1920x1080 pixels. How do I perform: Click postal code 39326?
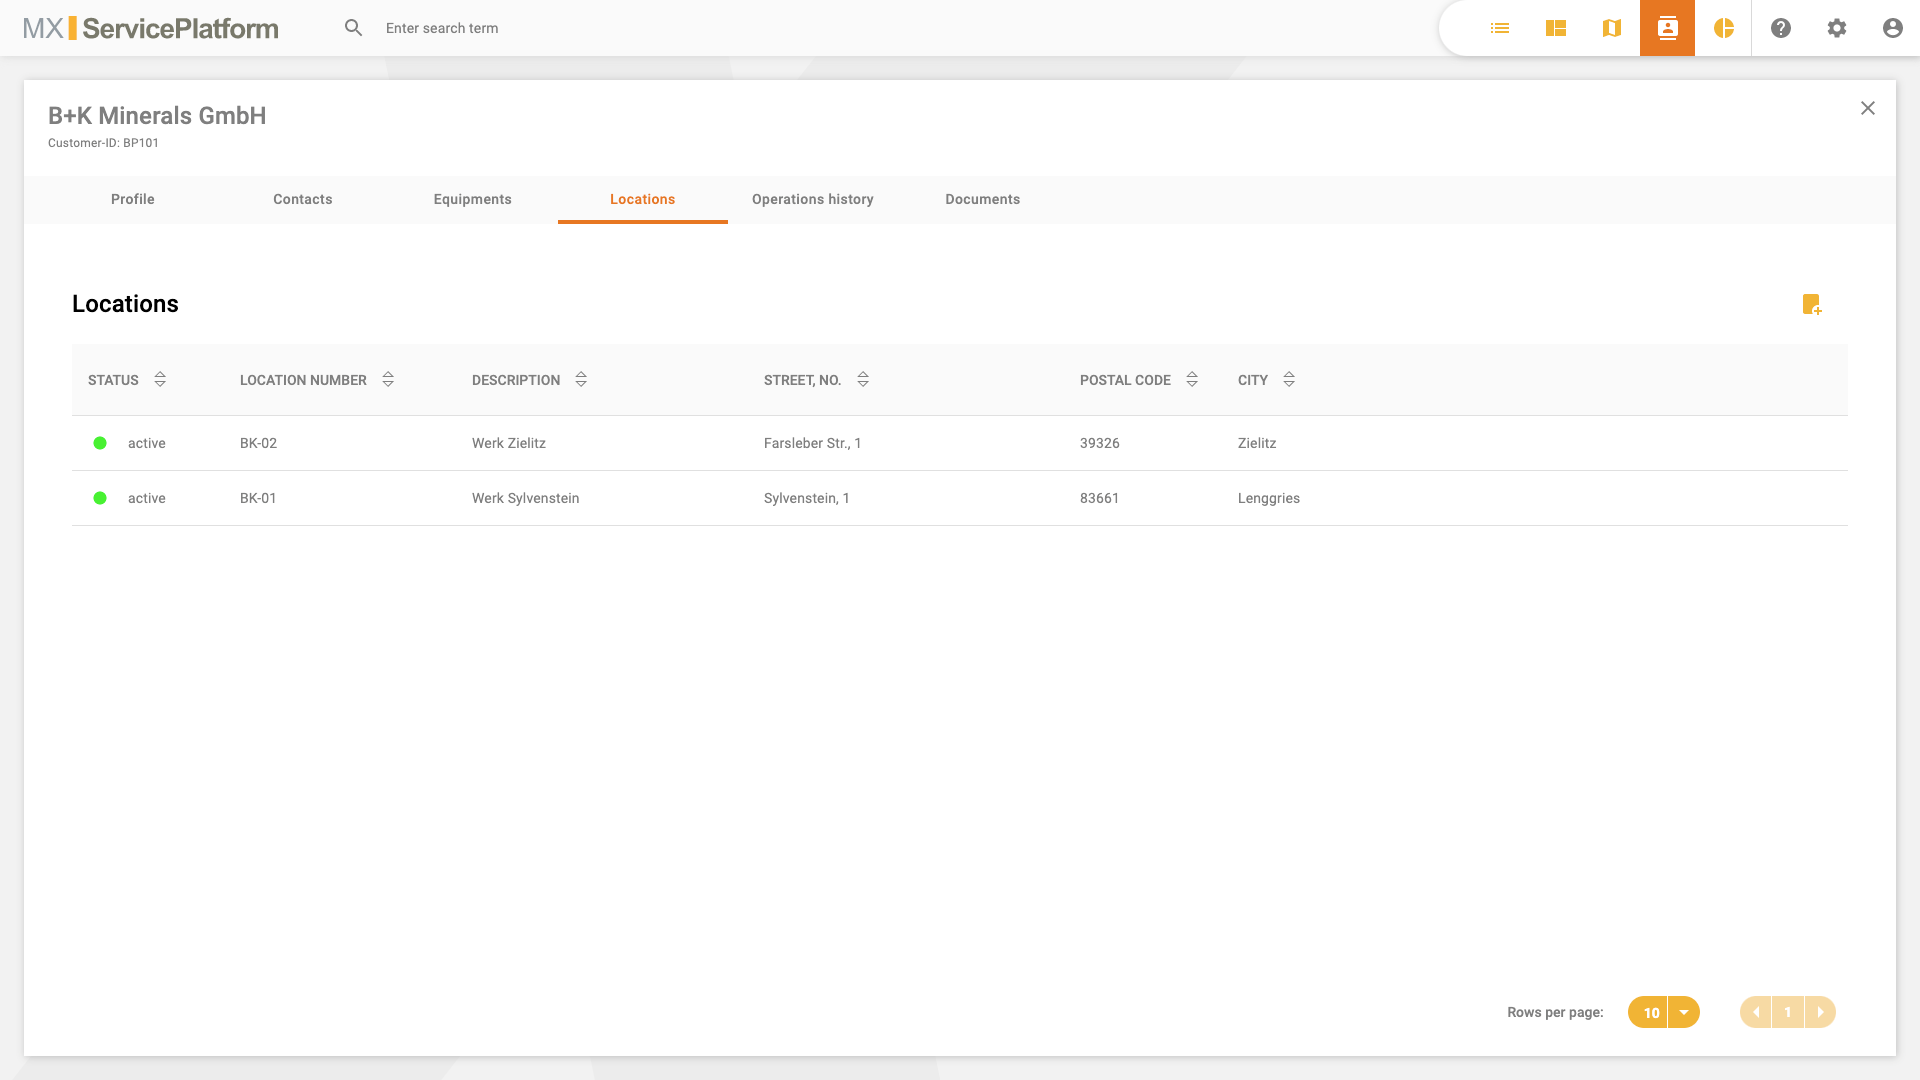click(x=1100, y=443)
